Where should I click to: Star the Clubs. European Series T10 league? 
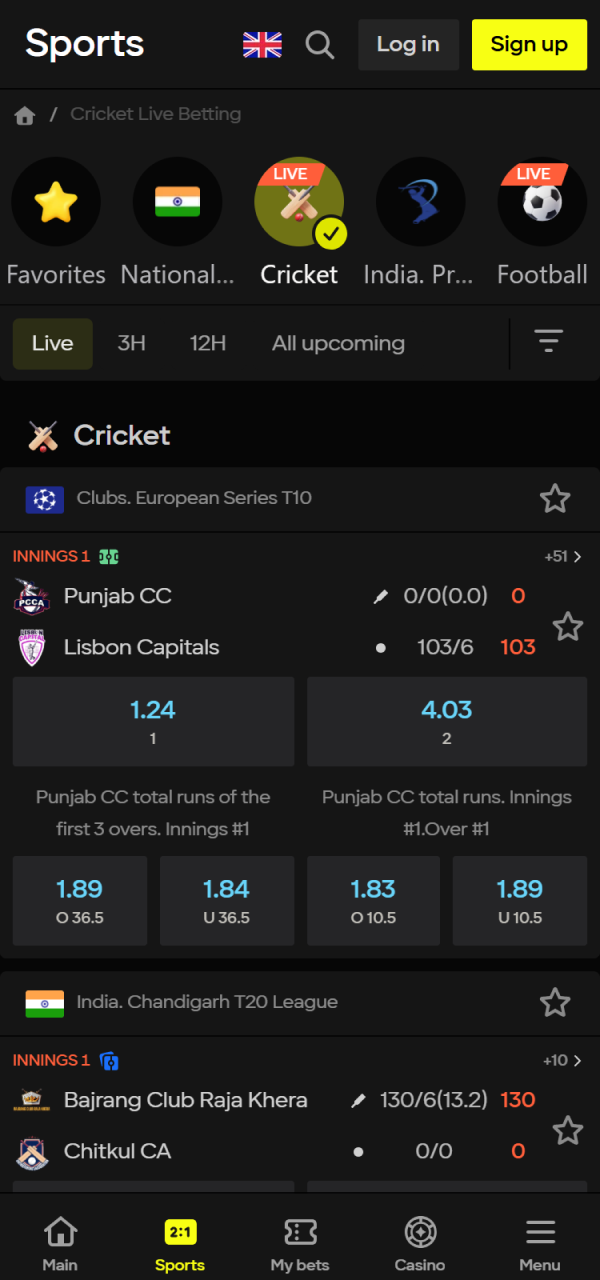(555, 498)
